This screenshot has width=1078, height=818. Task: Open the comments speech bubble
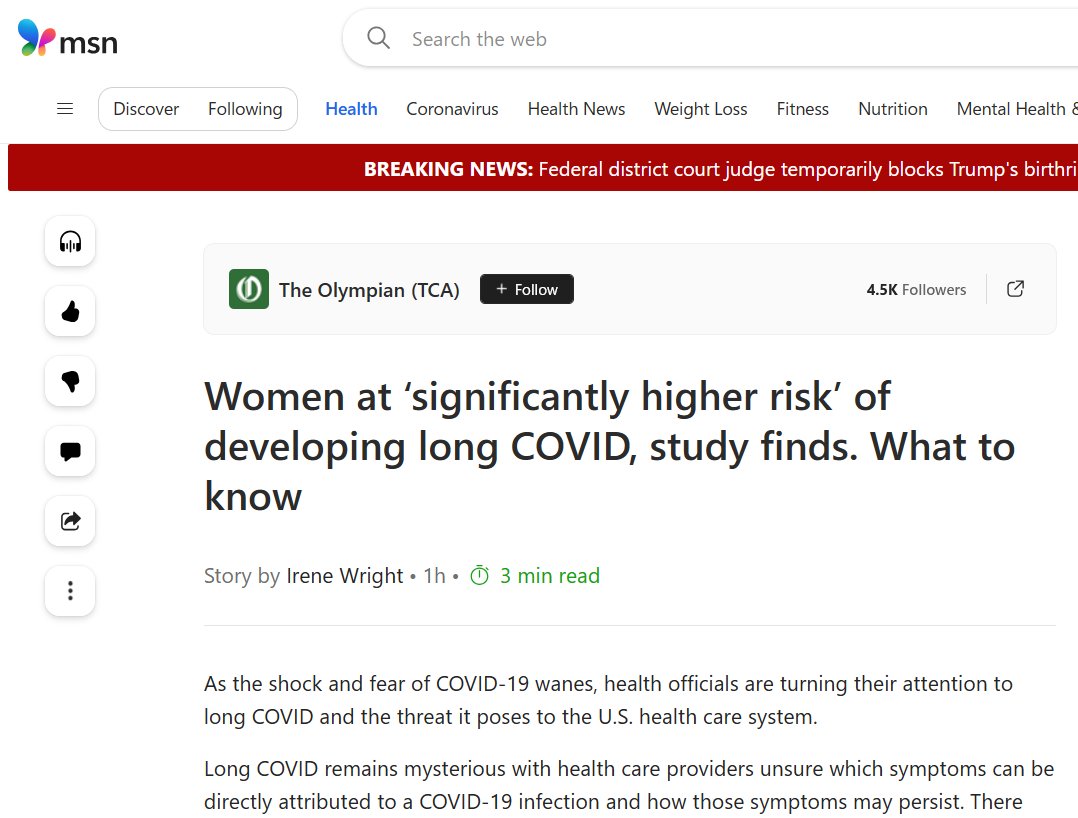[x=70, y=451]
